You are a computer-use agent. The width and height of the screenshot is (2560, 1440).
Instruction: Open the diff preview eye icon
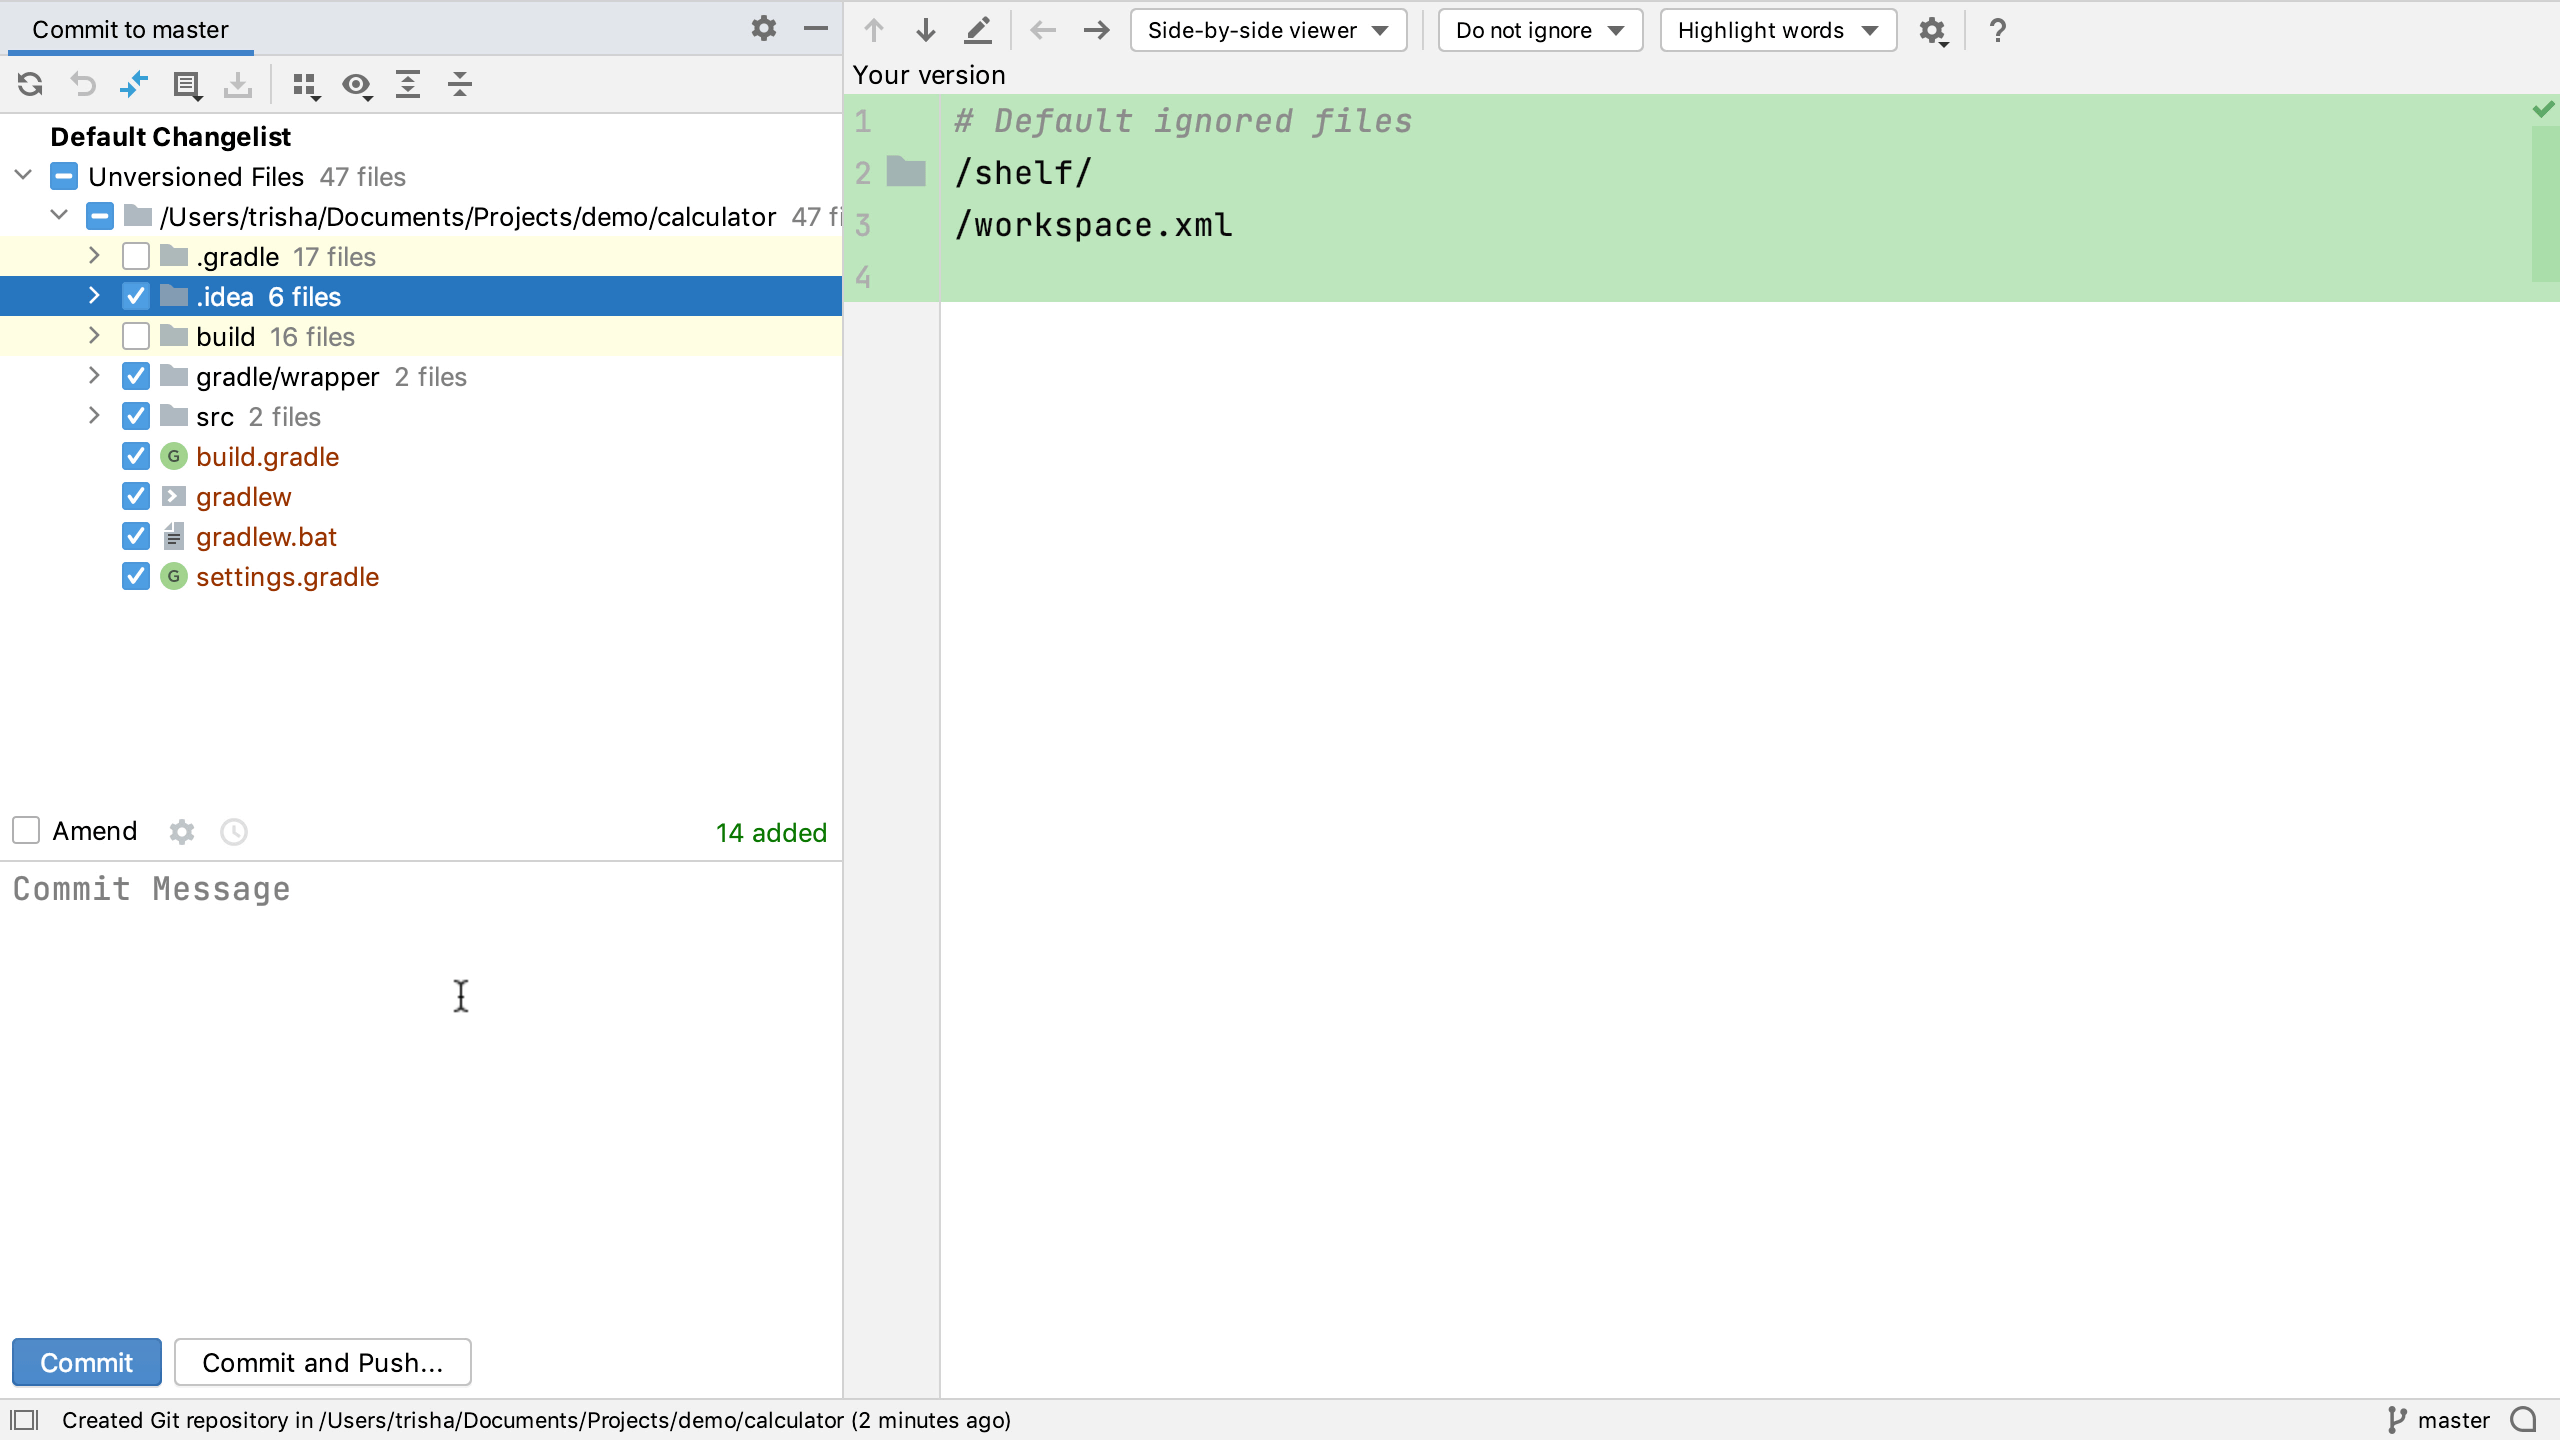357,87
